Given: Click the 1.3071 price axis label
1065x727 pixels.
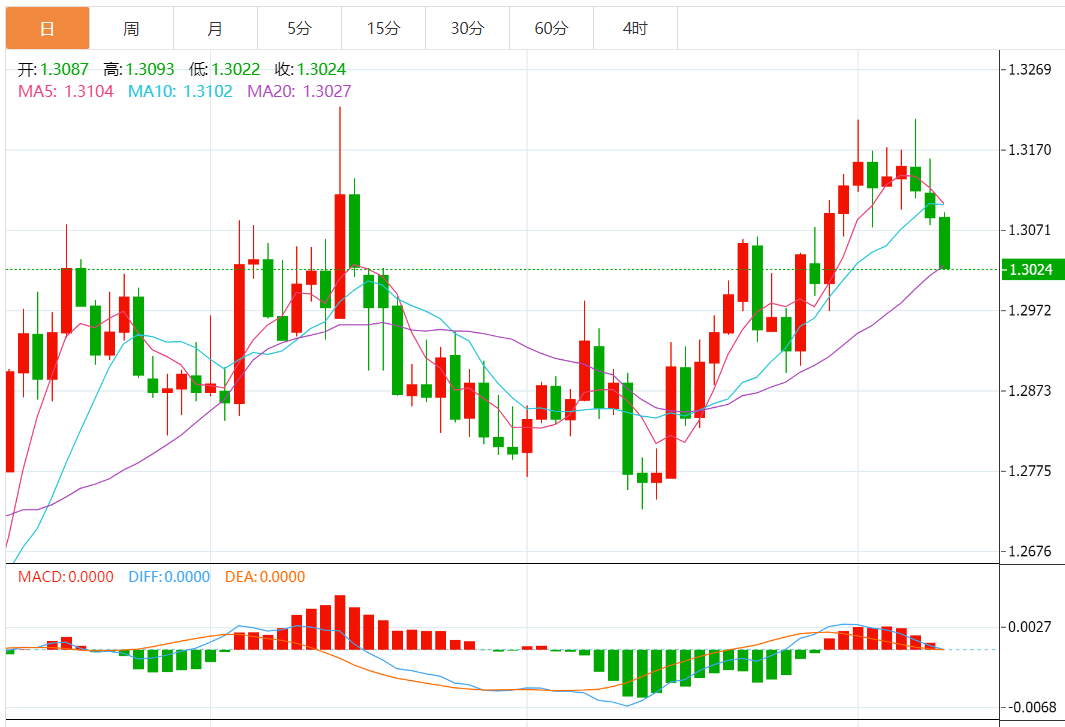Looking at the screenshot, I should click(1030, 230).
